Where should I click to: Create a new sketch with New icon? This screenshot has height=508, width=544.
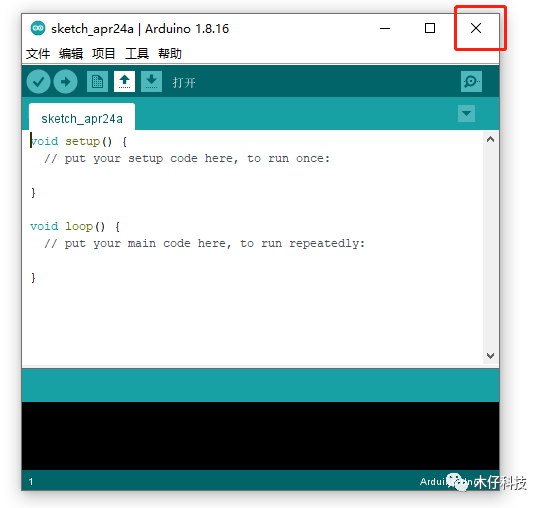coord(97,82)
